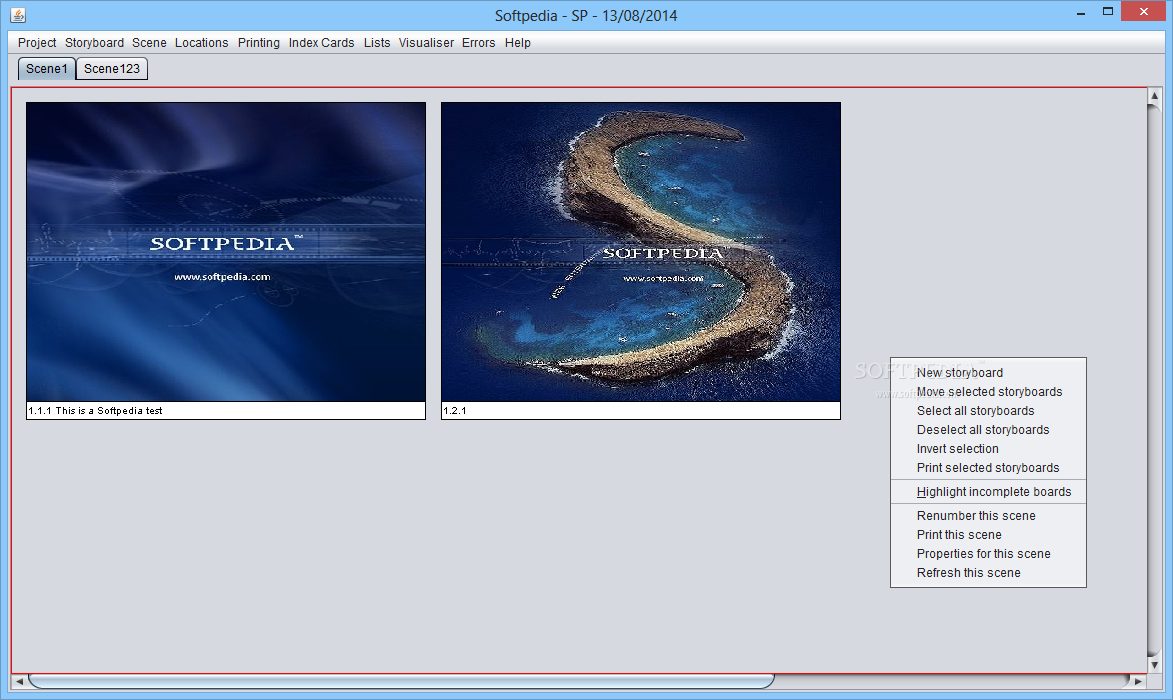Open the Help menu
Screen dimensions: 1173x700
tap(517, 43)
